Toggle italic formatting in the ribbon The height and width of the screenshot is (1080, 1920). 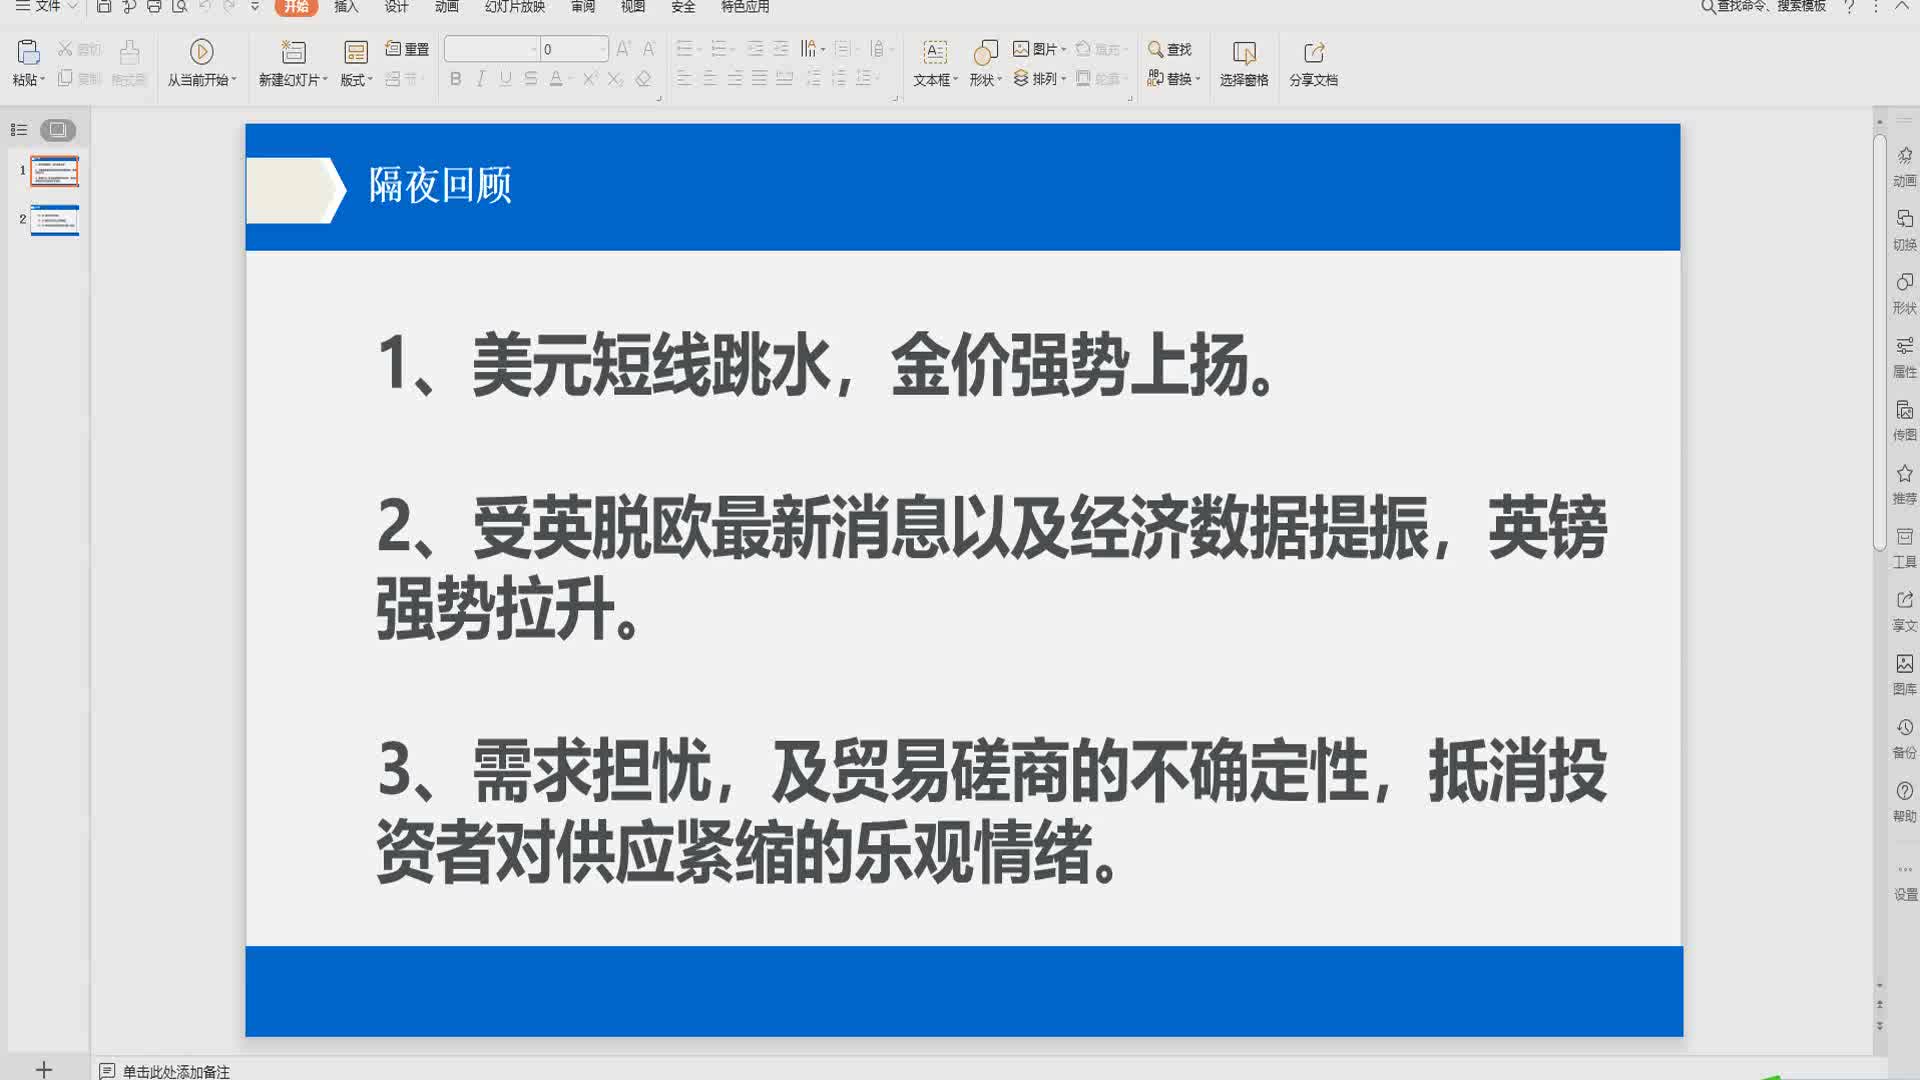[480, 78]
